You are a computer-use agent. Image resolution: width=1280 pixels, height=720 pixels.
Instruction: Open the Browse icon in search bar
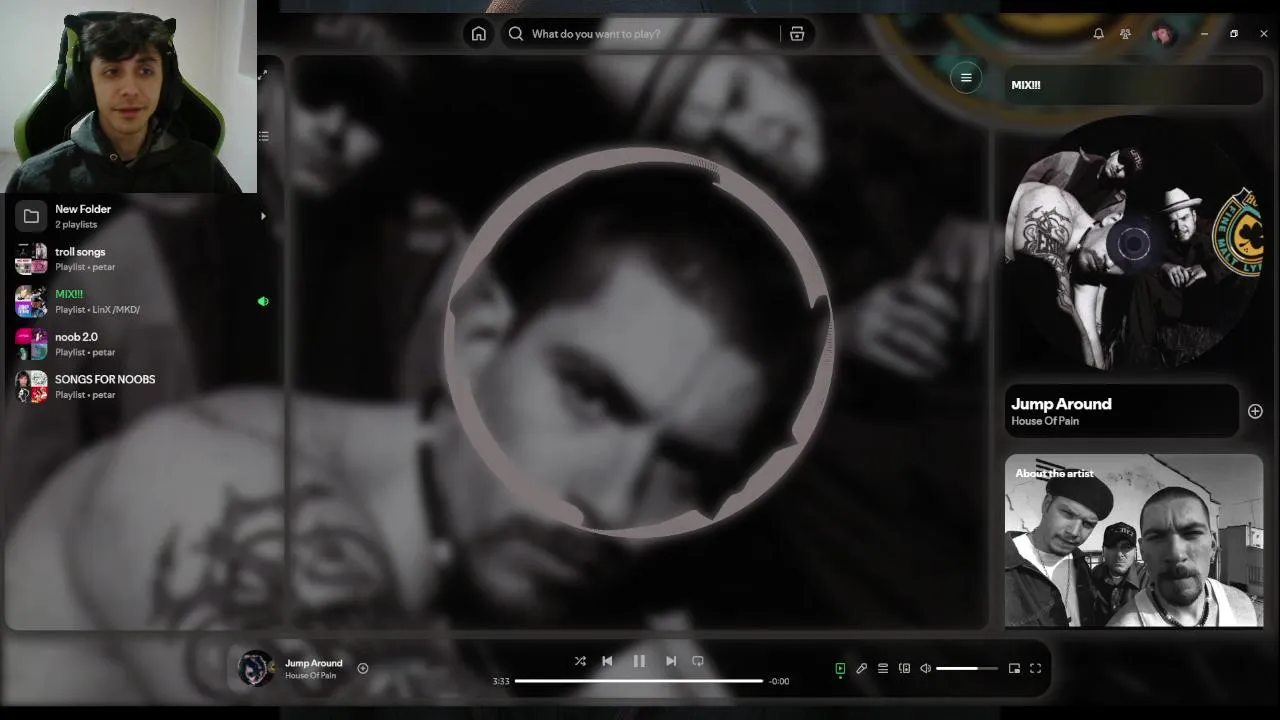coord(797,34)
